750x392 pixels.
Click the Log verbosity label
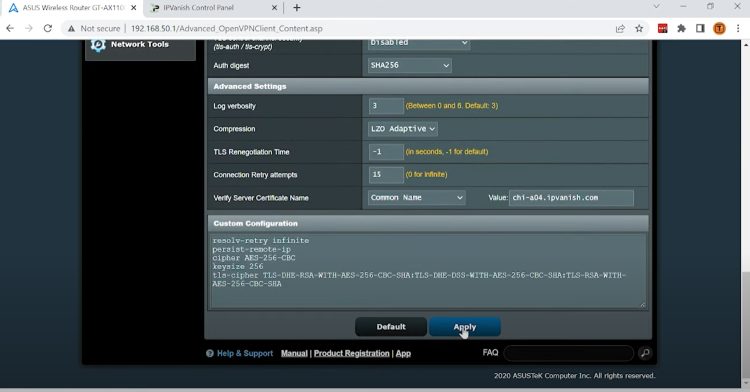234,106
